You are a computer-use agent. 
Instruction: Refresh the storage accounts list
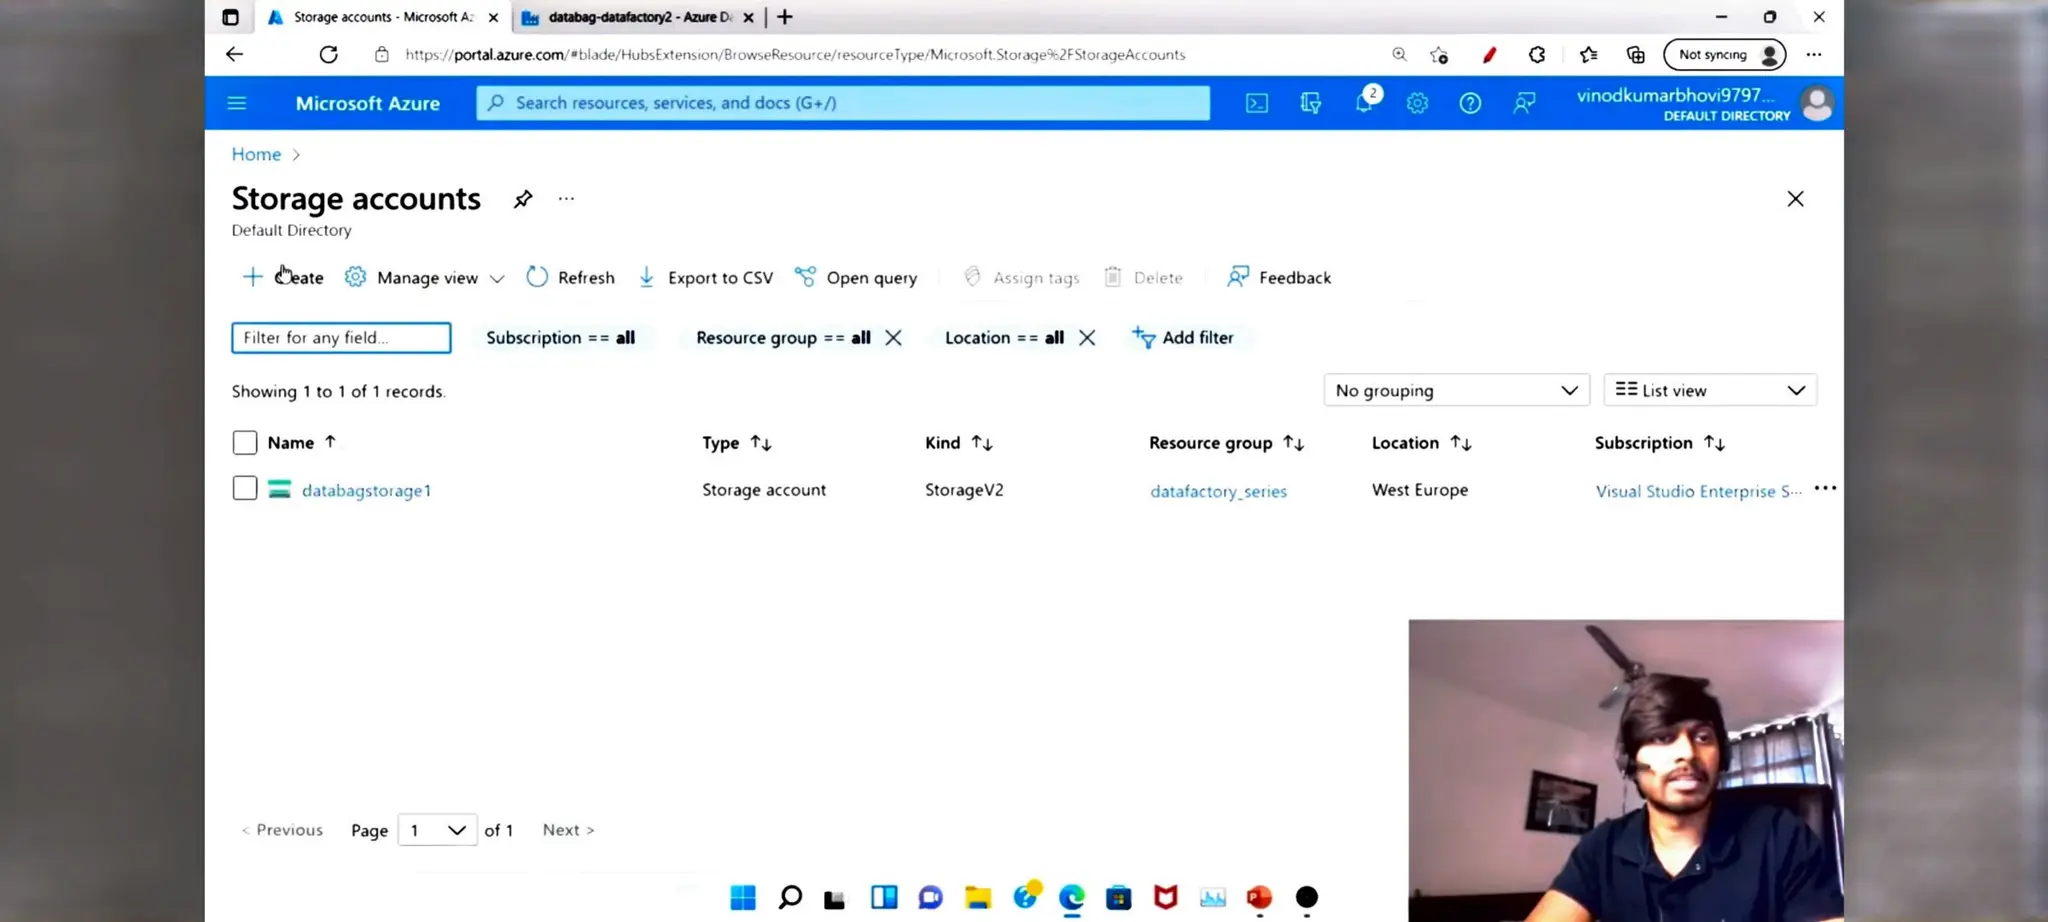570,277
